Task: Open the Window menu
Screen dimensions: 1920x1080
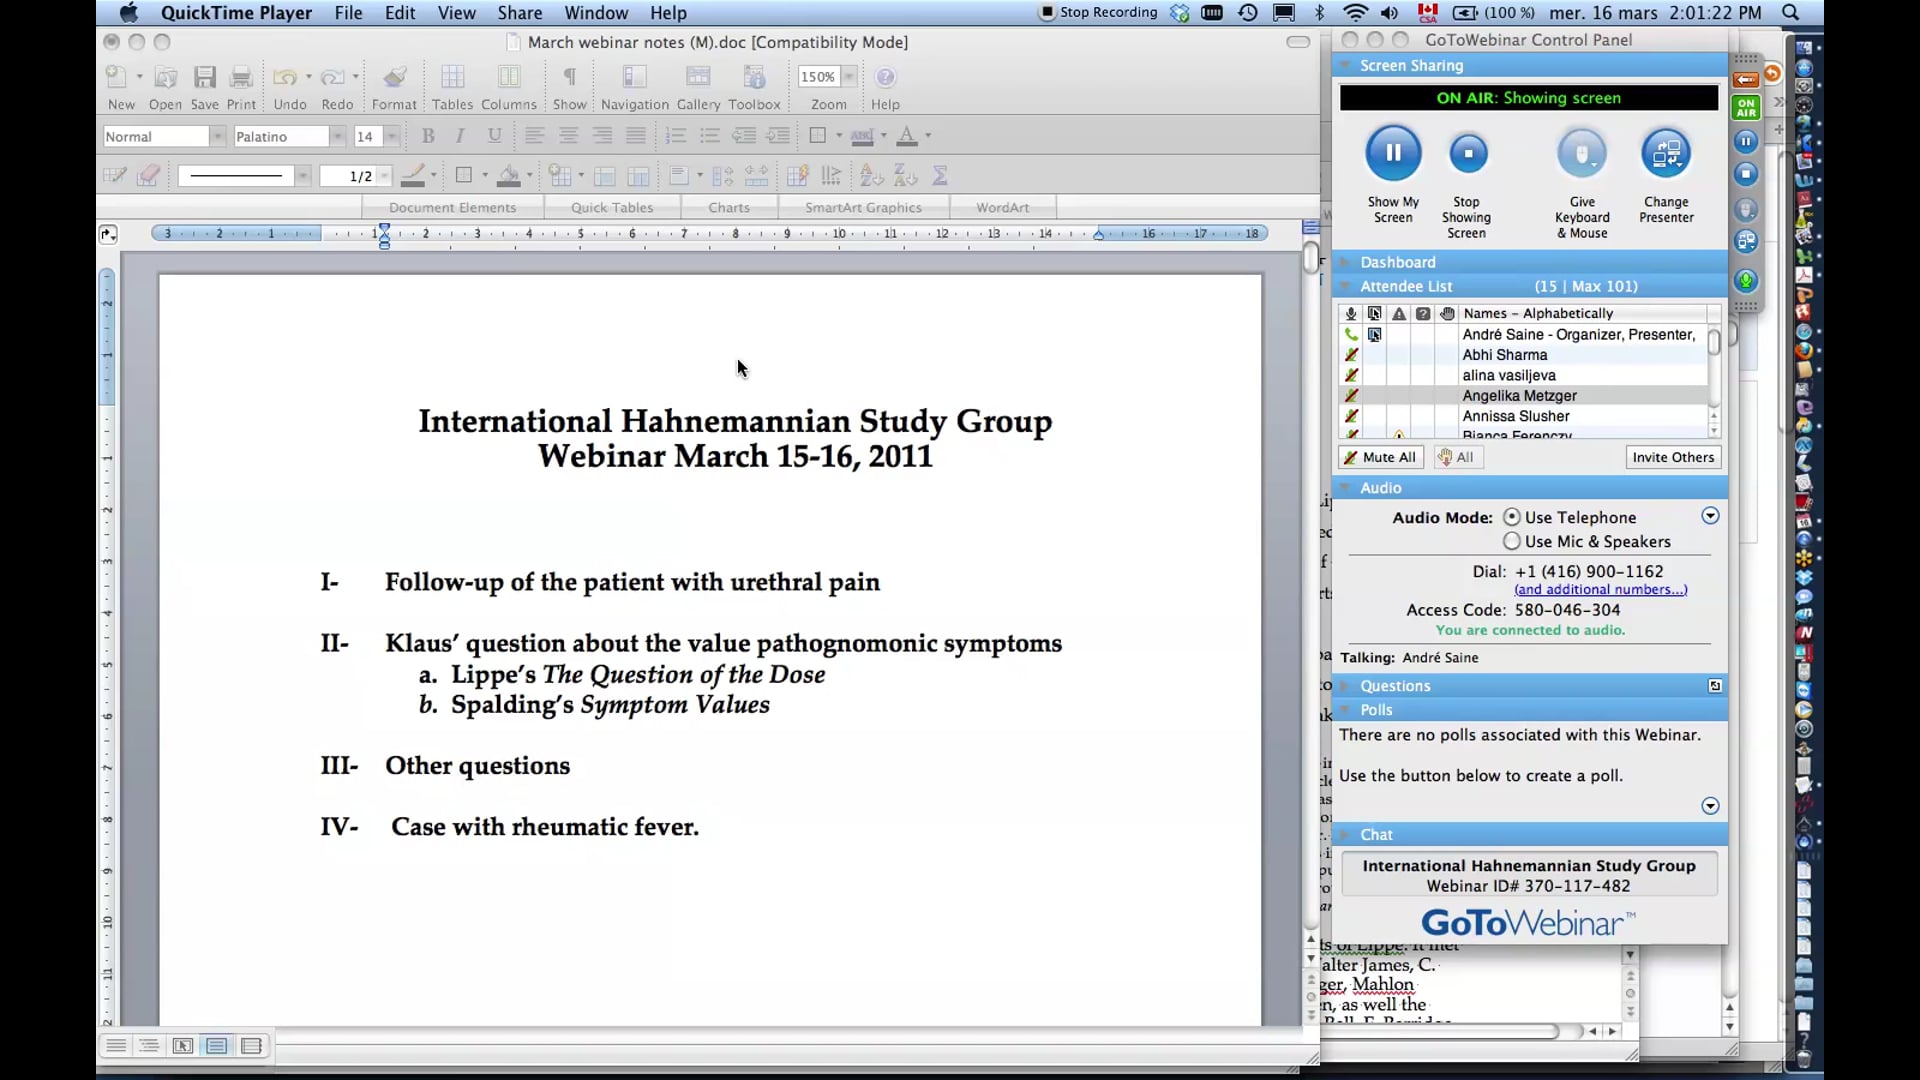Action: pos(595,13)
